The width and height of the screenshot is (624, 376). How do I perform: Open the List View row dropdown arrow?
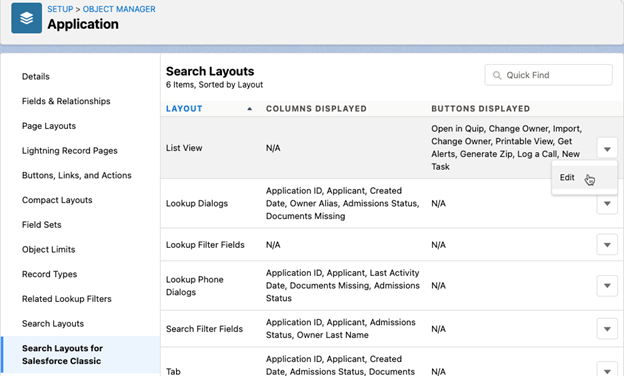607,149
